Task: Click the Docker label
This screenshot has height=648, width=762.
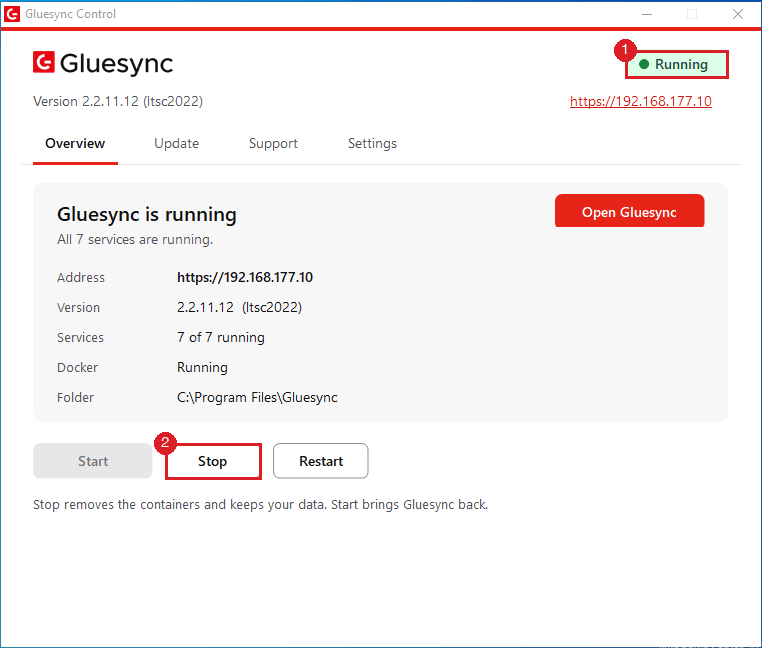Action: coord(77,368)
